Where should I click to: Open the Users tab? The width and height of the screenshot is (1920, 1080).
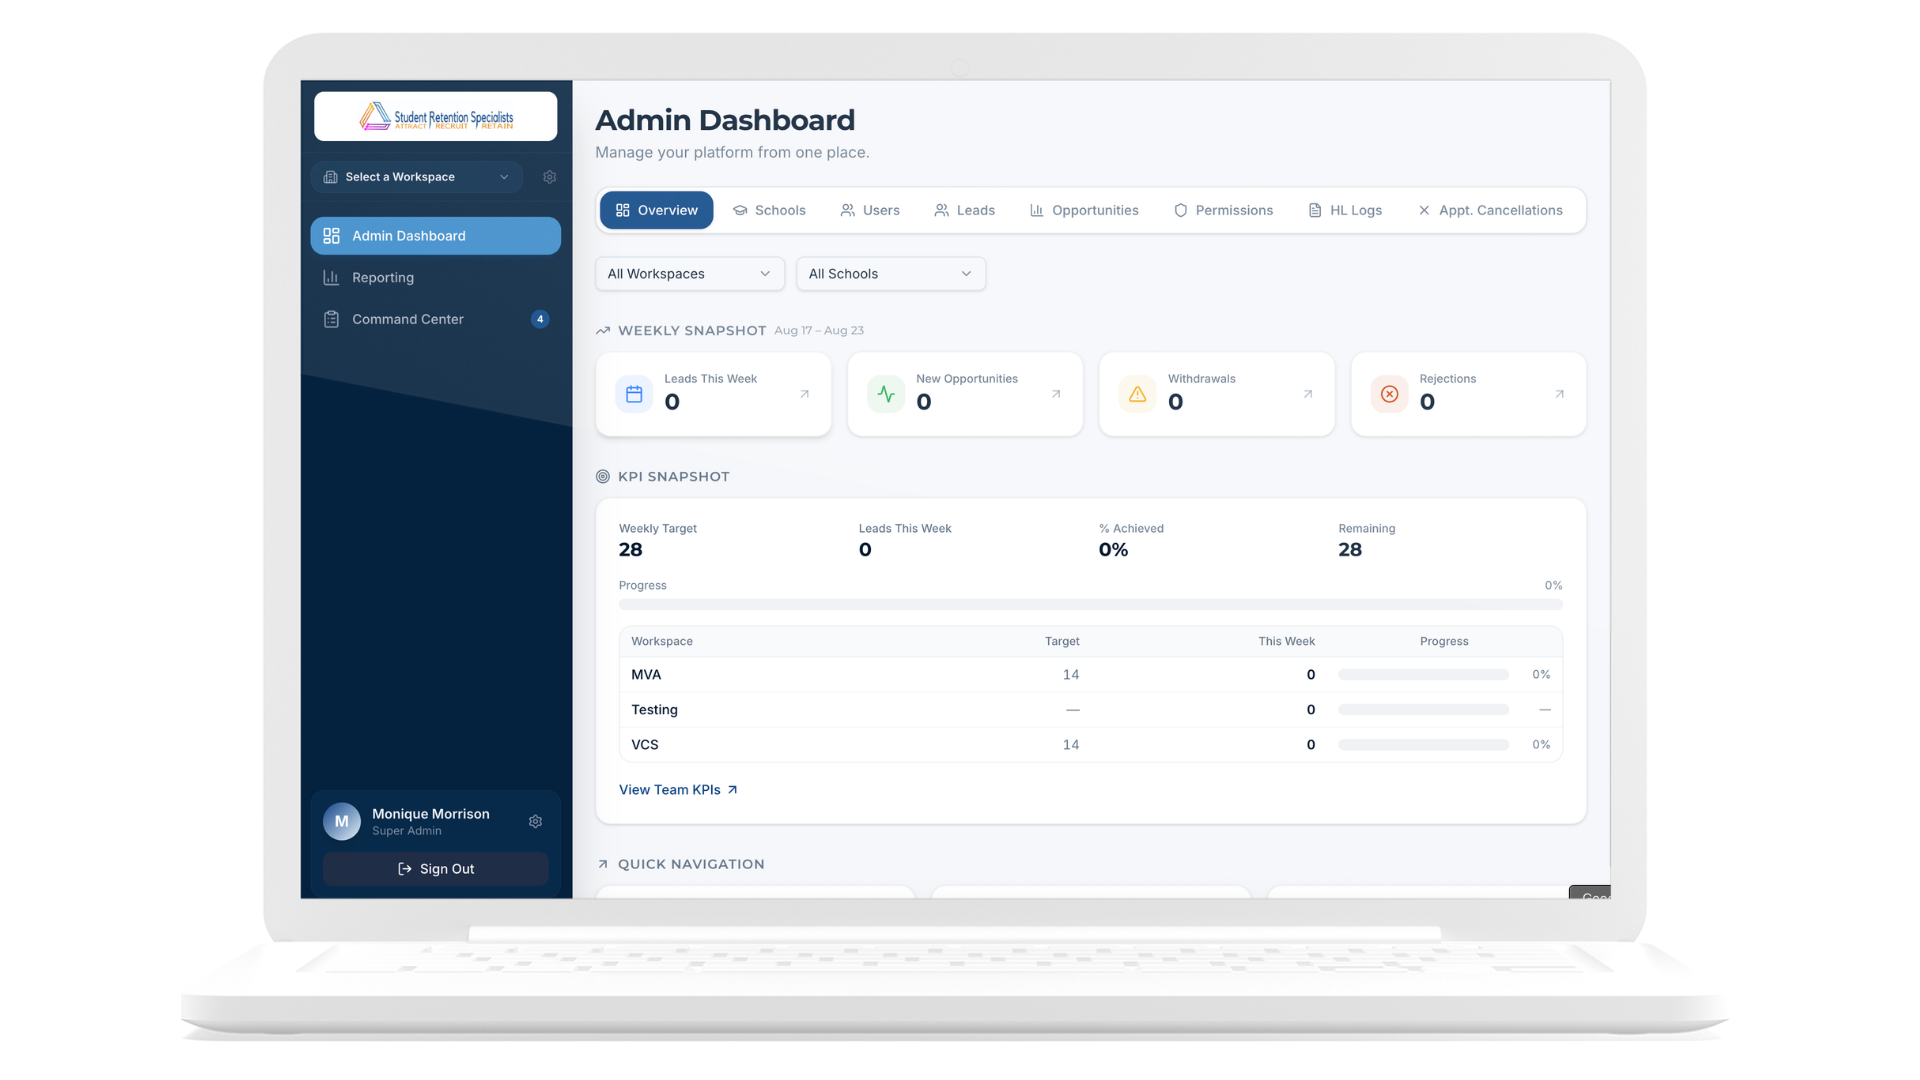tap(870, 210)
